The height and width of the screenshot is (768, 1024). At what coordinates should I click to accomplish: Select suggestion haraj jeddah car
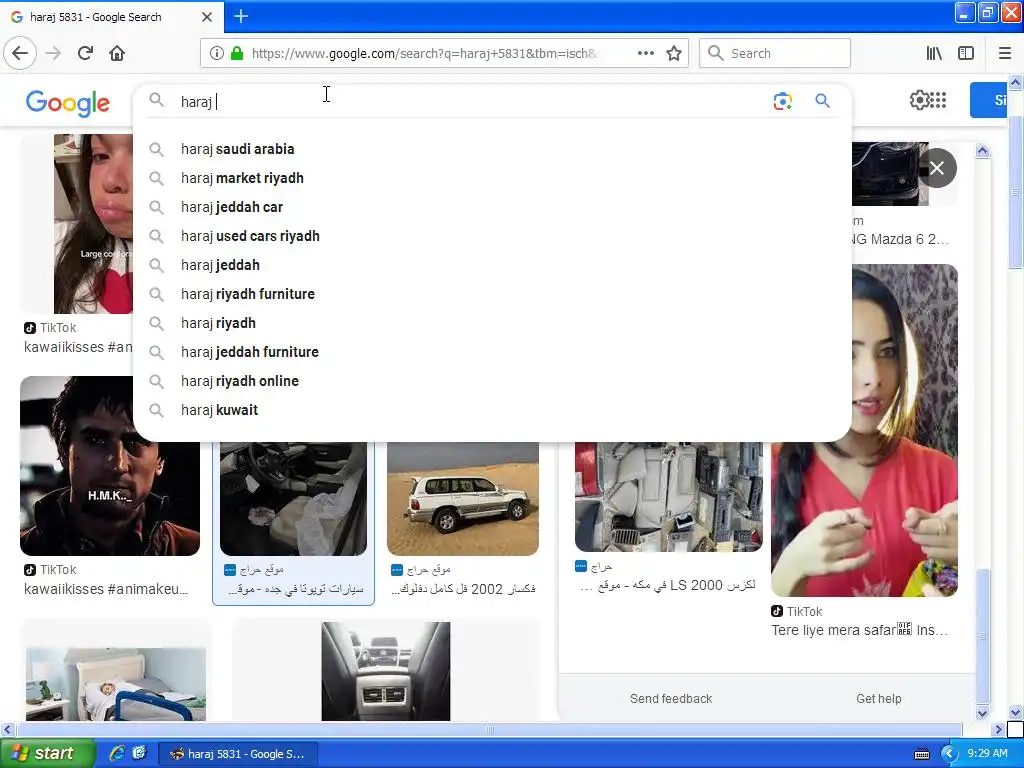[x=492, y=207]
